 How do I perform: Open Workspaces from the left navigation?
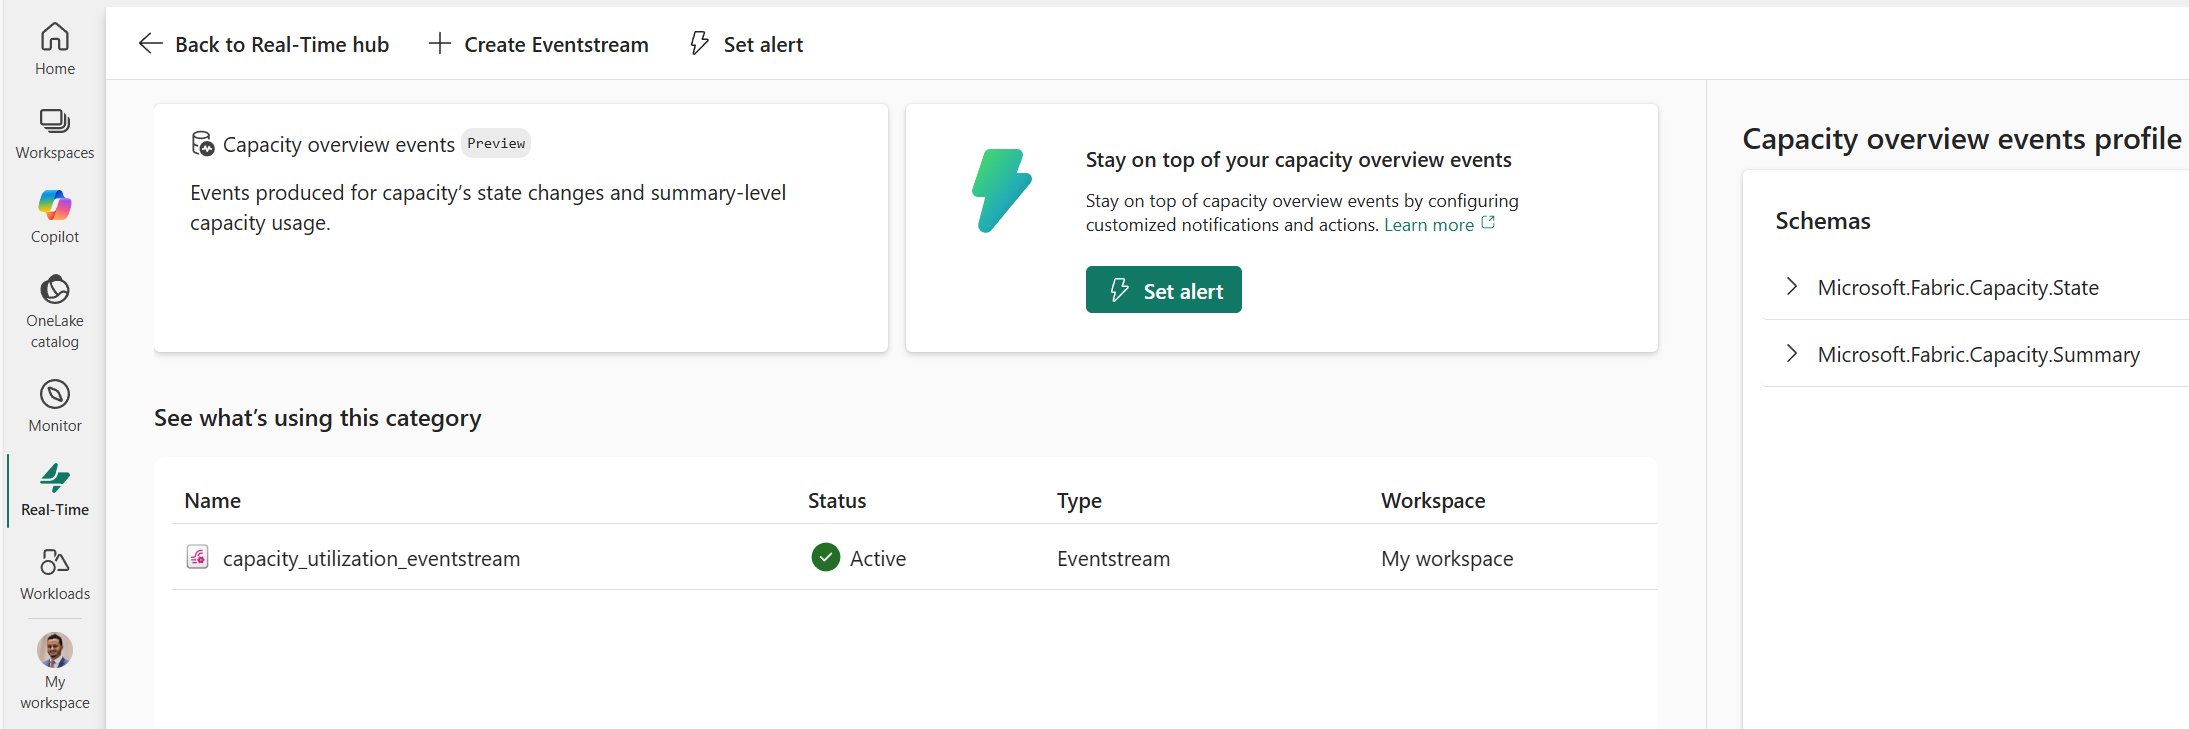[x=55, y=133]
